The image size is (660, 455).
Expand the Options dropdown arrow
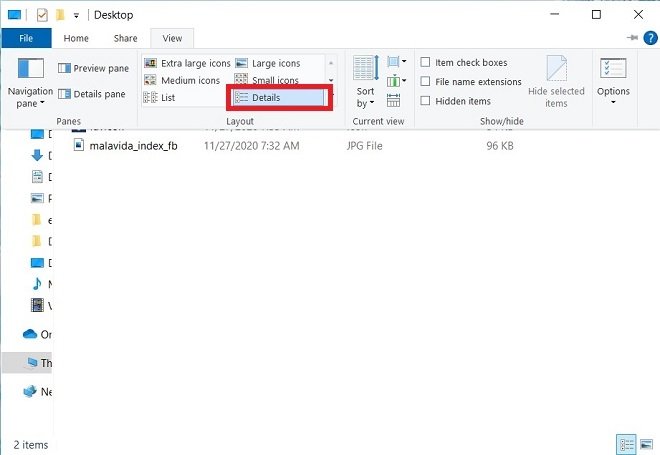point(613,103)
